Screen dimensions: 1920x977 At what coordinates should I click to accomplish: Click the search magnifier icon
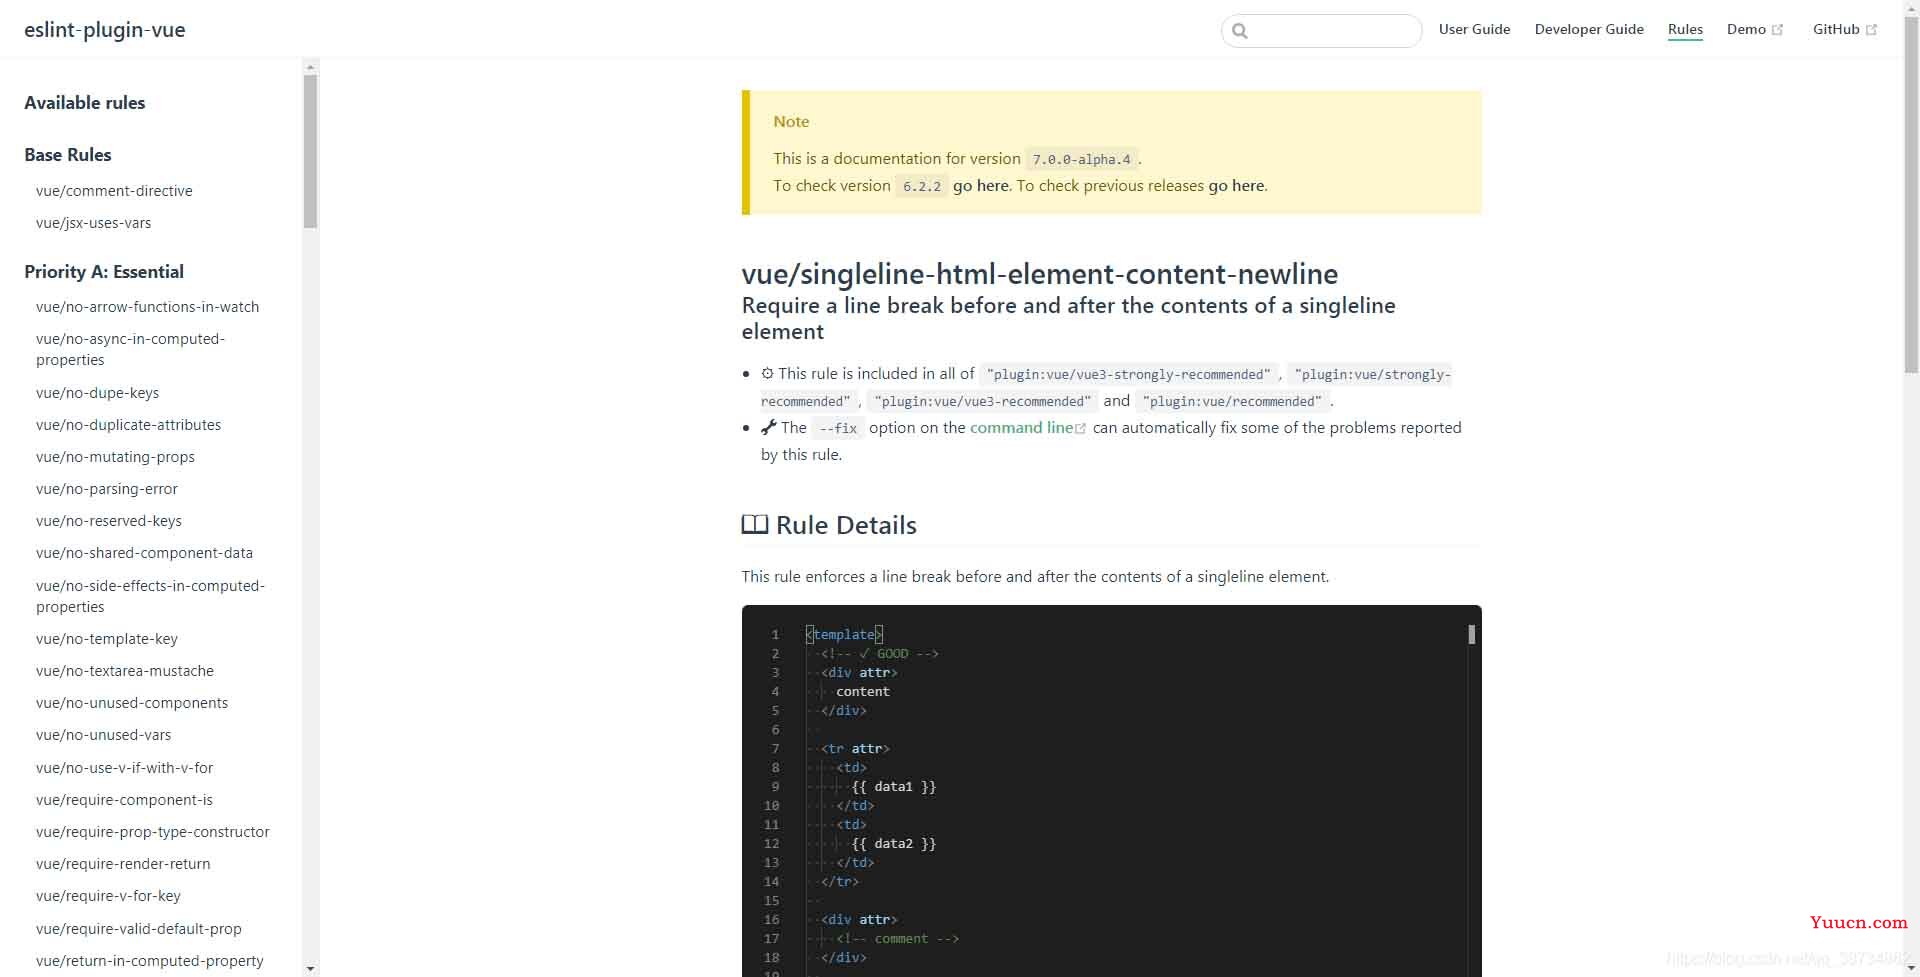pos(1240,31)
